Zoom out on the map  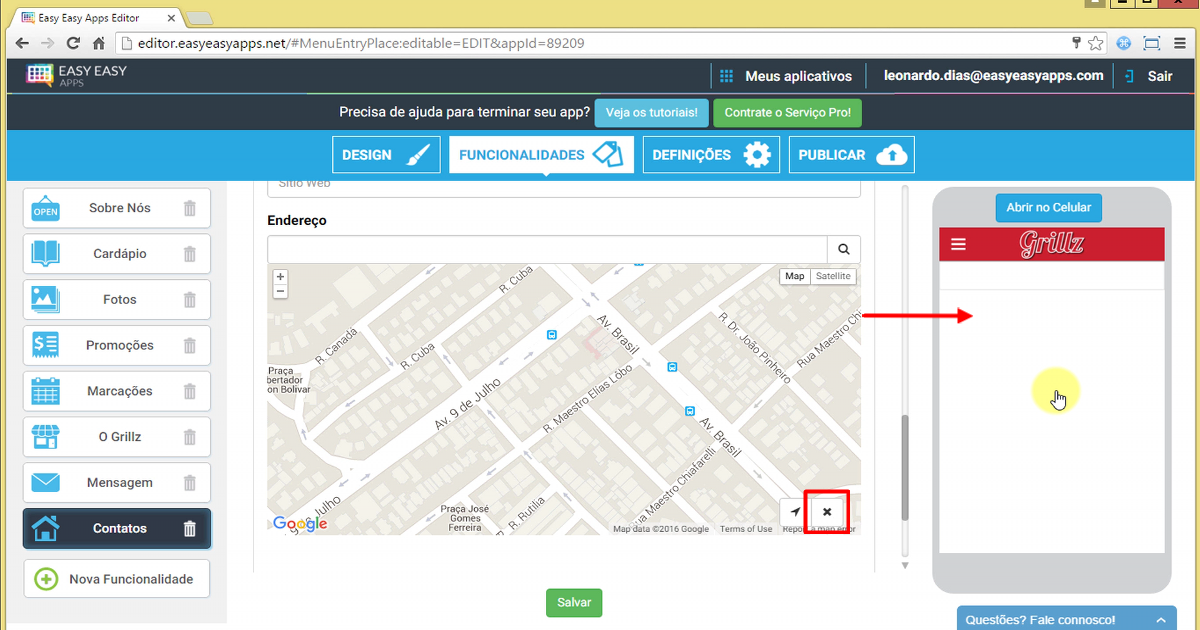(x=280, y=291)
